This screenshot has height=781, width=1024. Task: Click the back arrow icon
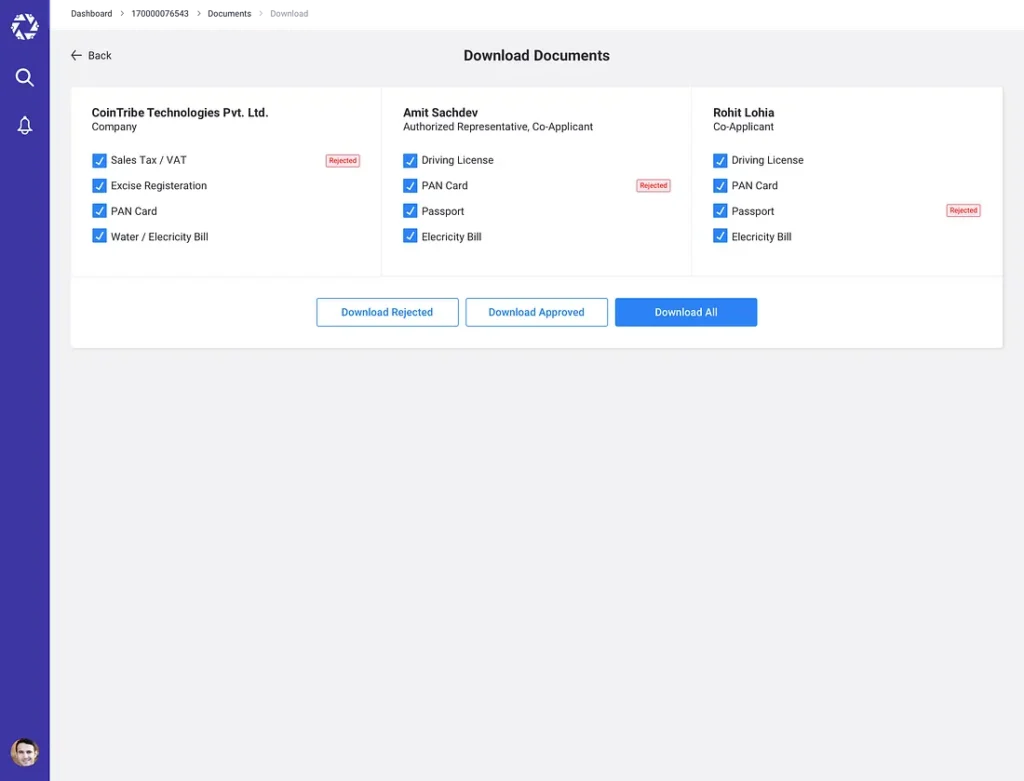coord(76,56)
